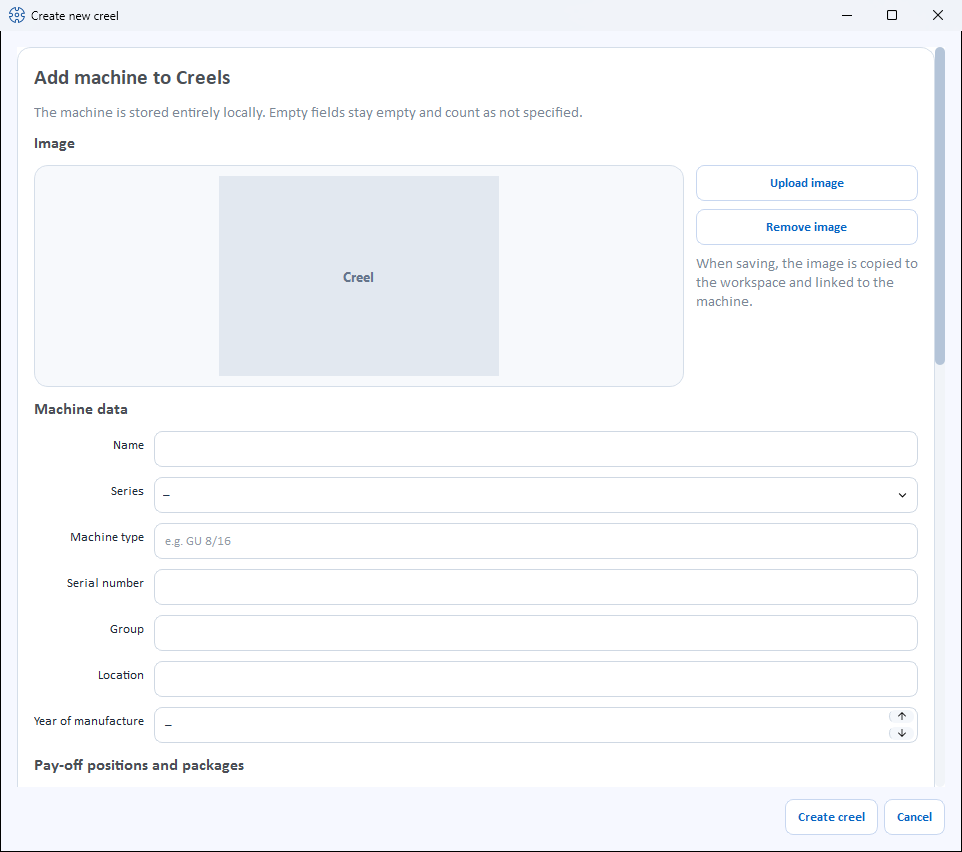Click the vertical scrollbar thumb
The height and width of the screenshot is (852, 962).
939,206
